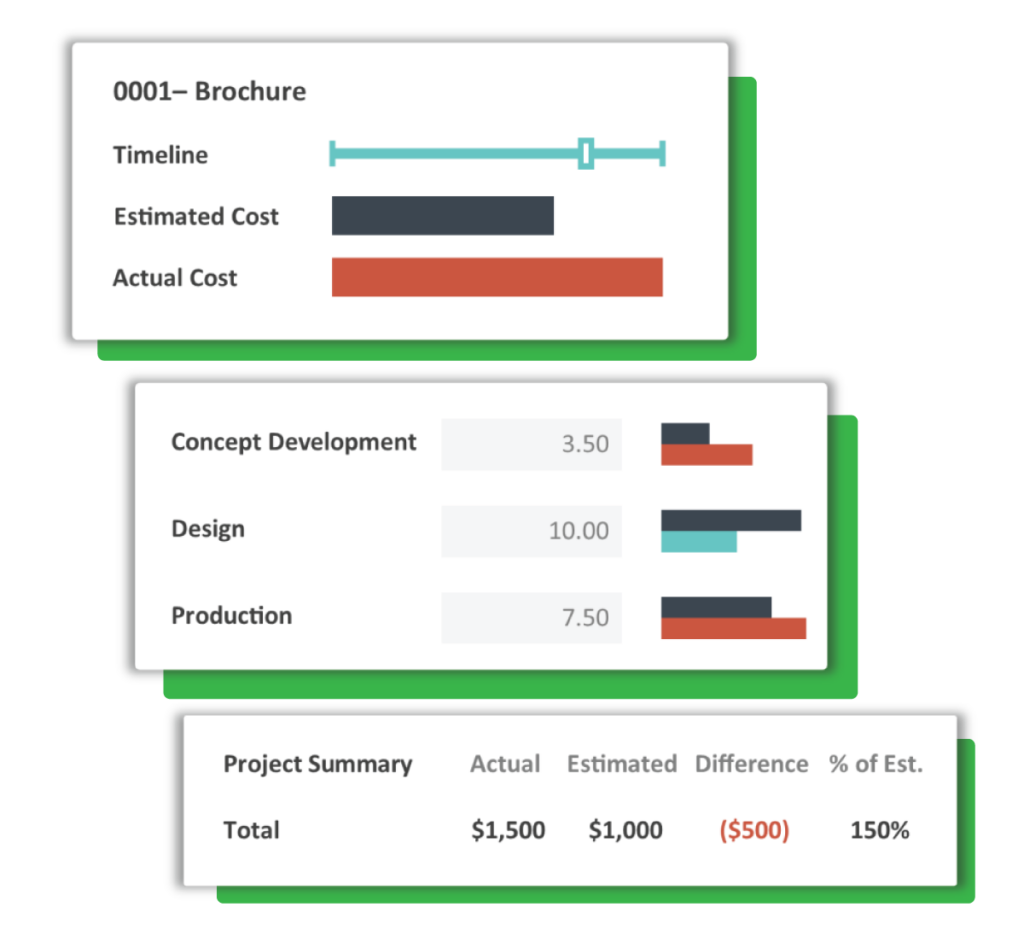Click the Concept Development hours field
This screenshot has width=1024, height=942.
tap(531, 444)
